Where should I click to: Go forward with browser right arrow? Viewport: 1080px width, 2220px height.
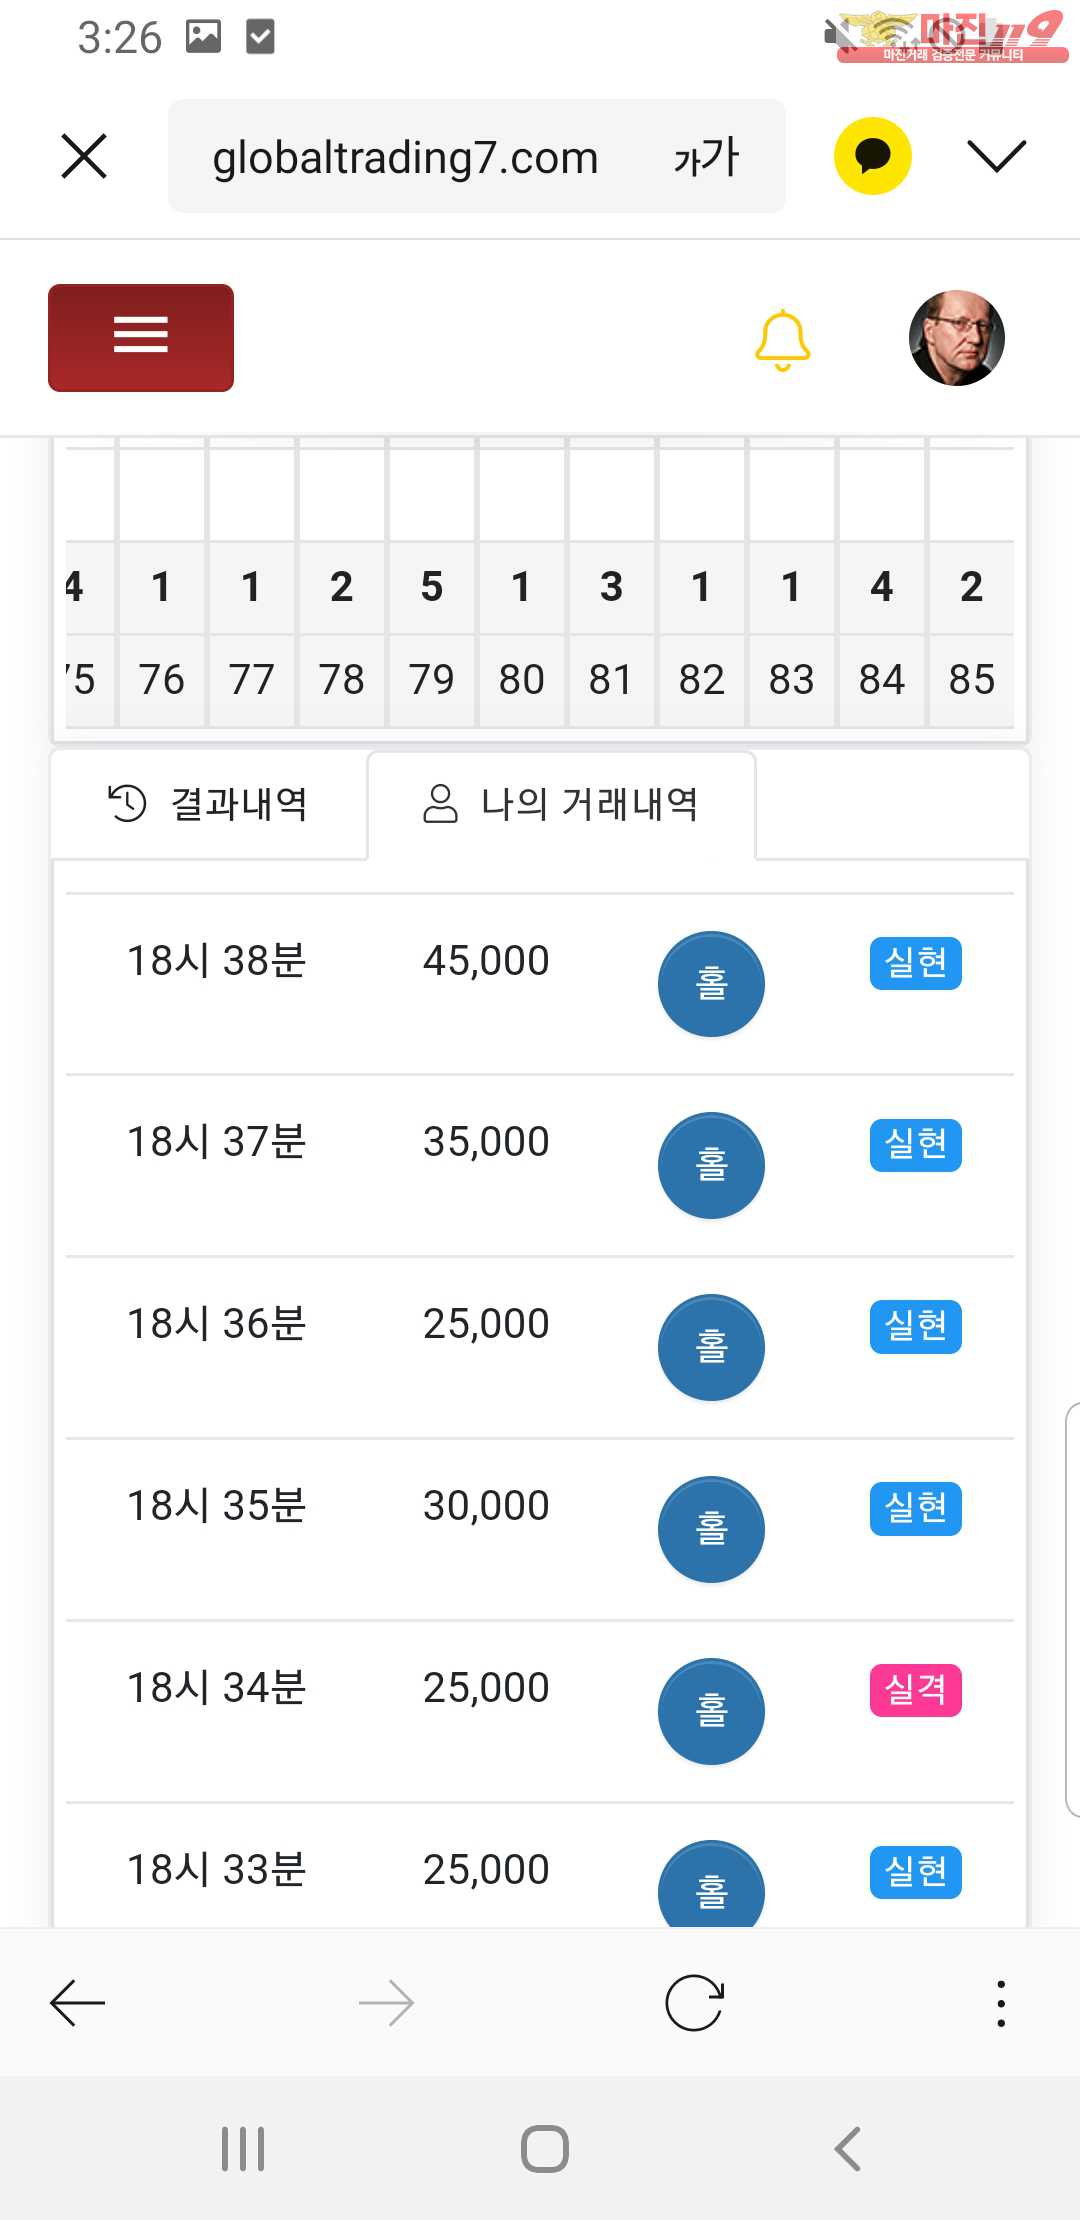click(386, 2003)
